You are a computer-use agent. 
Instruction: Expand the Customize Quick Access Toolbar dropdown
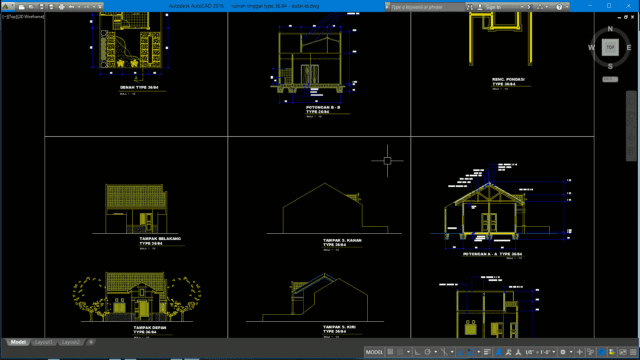click(x=100, y=7)
